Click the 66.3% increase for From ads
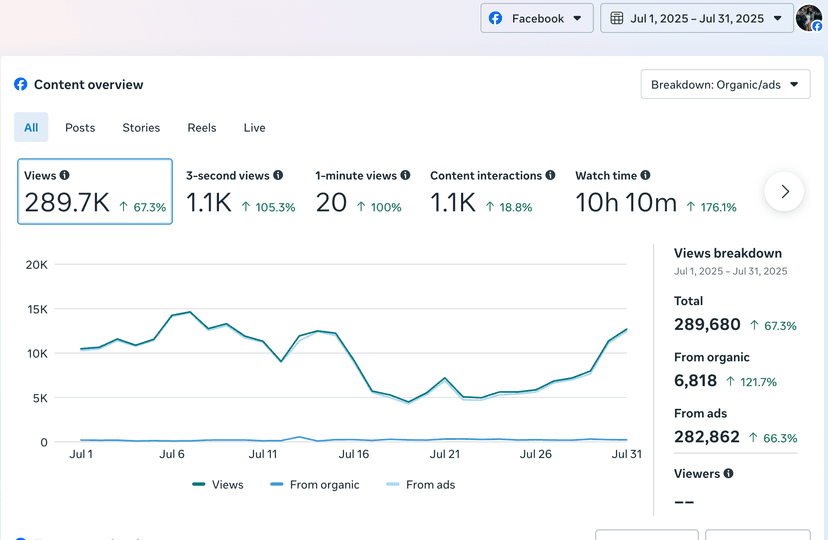The width and height of the screenshot is (828, 540). (773, 438)
